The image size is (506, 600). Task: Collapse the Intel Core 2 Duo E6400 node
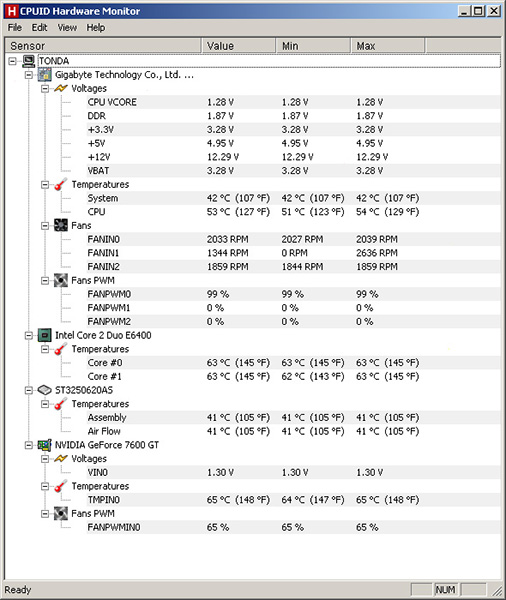[29, 336]
